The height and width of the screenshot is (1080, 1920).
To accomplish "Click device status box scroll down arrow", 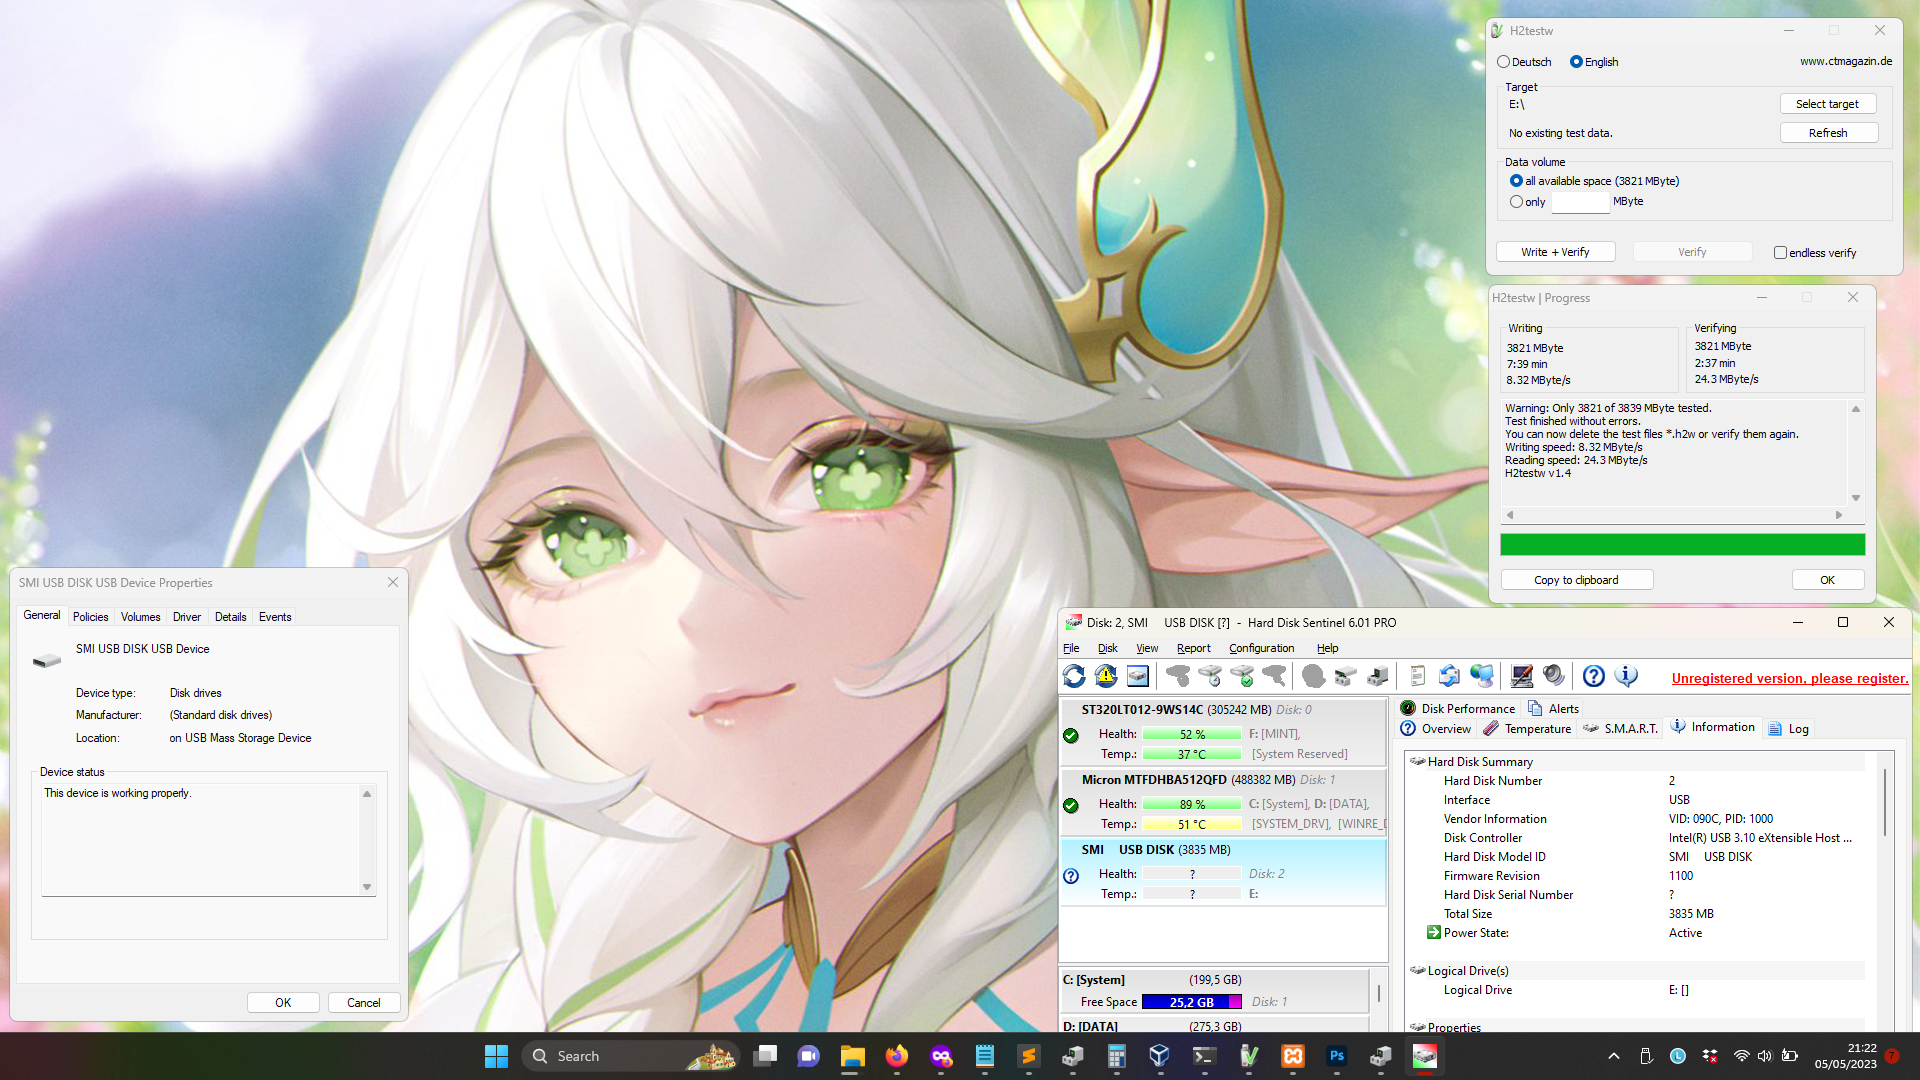I will coord(367,887).
